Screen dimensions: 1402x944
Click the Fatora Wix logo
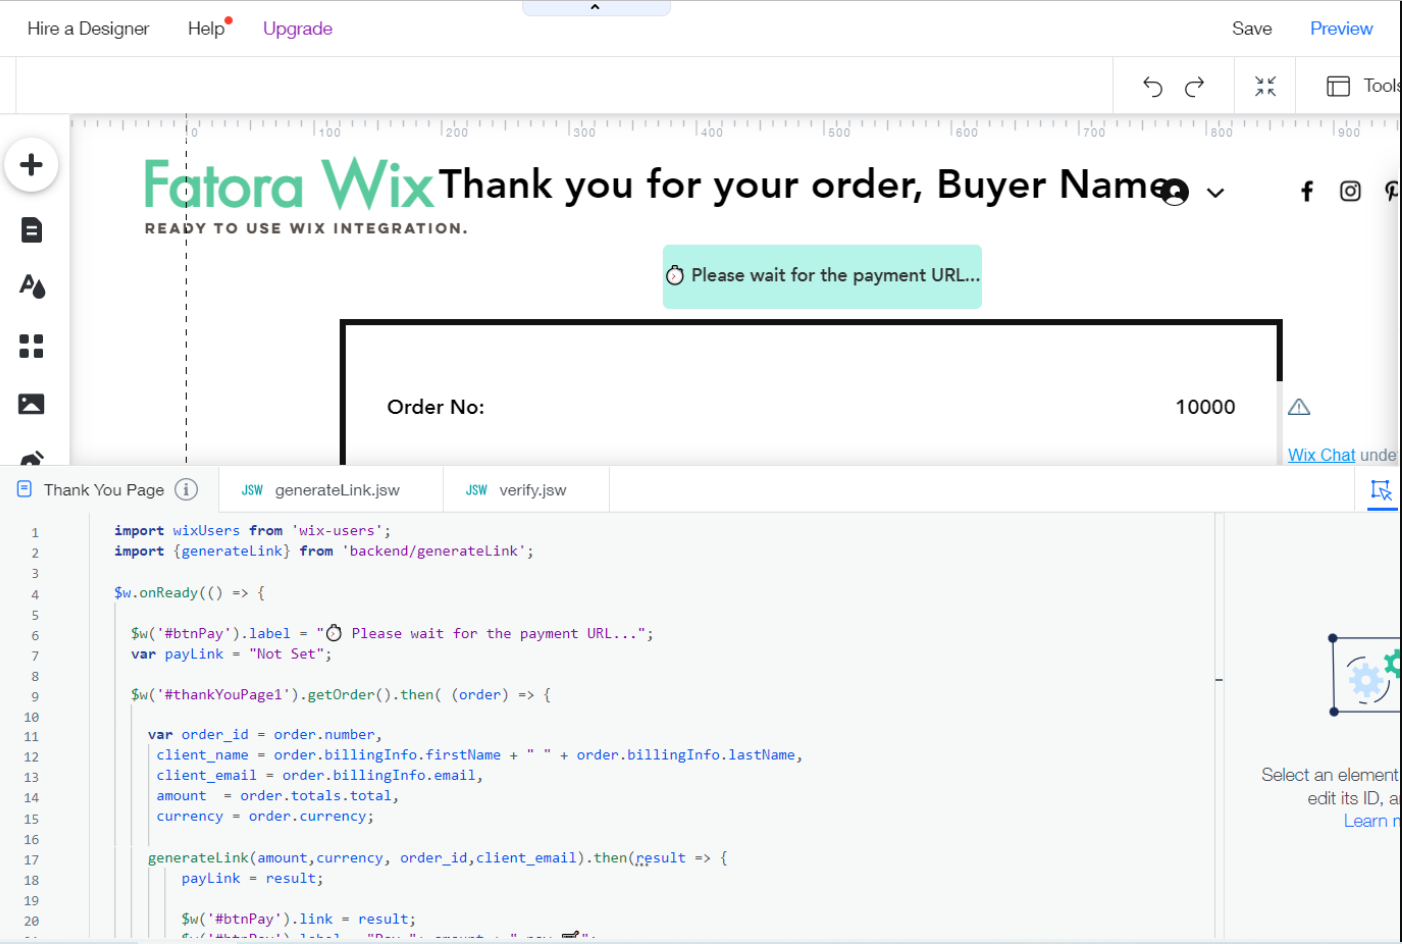(289, 184)
